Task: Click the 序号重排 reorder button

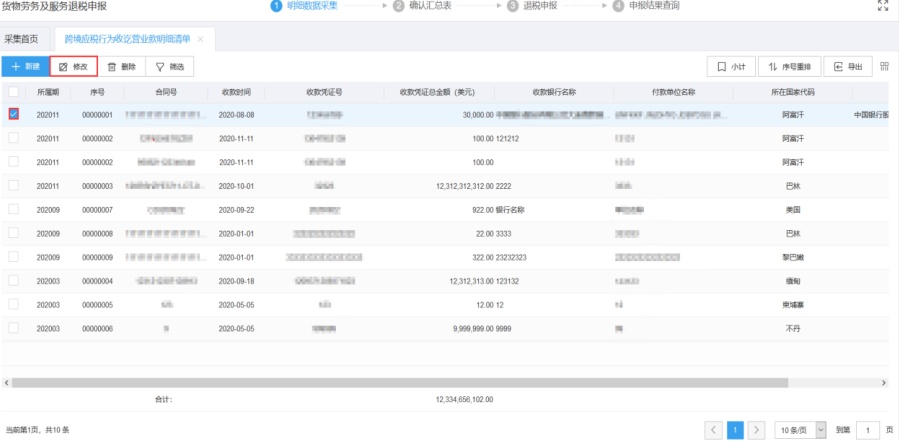Action: point(789,67)
